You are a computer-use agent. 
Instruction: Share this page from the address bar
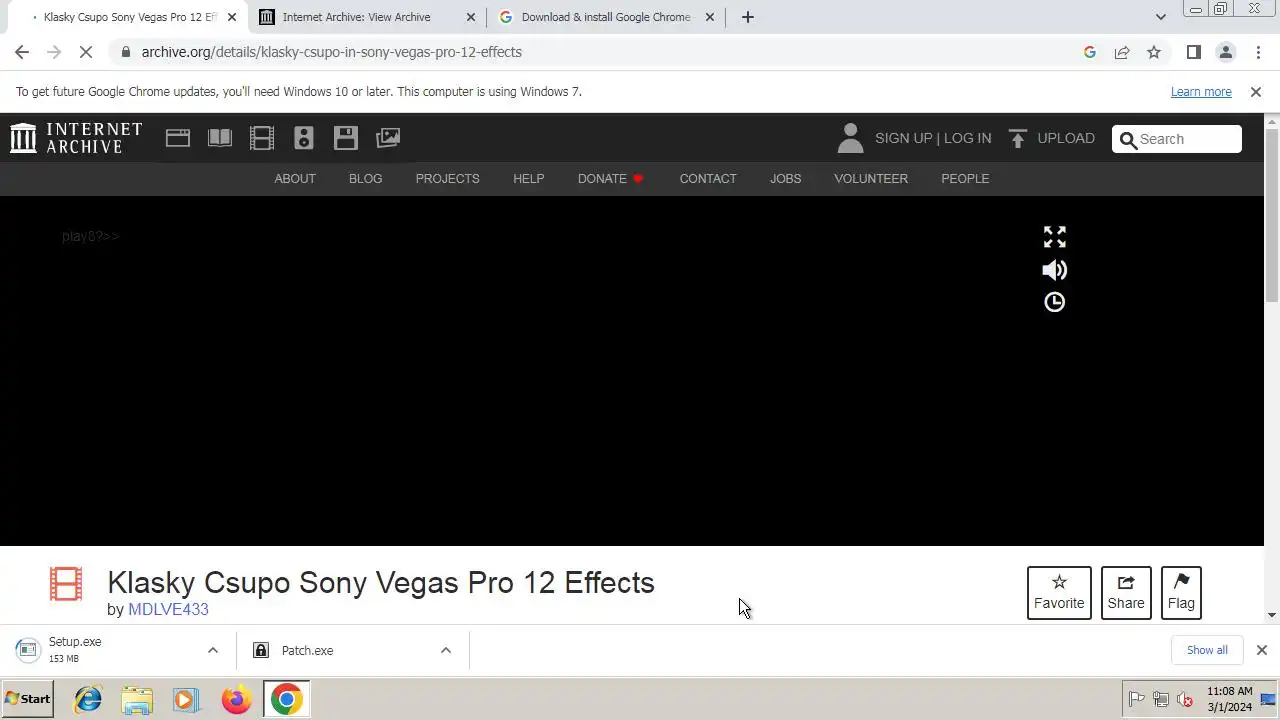click(1122, 52)
